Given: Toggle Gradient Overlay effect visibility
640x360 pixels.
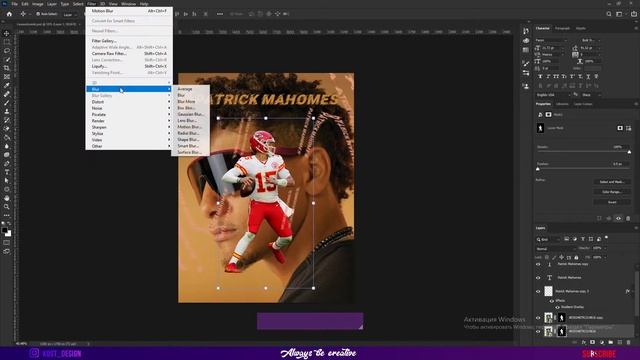Looking at the screenshot, I should click(558, 307).
